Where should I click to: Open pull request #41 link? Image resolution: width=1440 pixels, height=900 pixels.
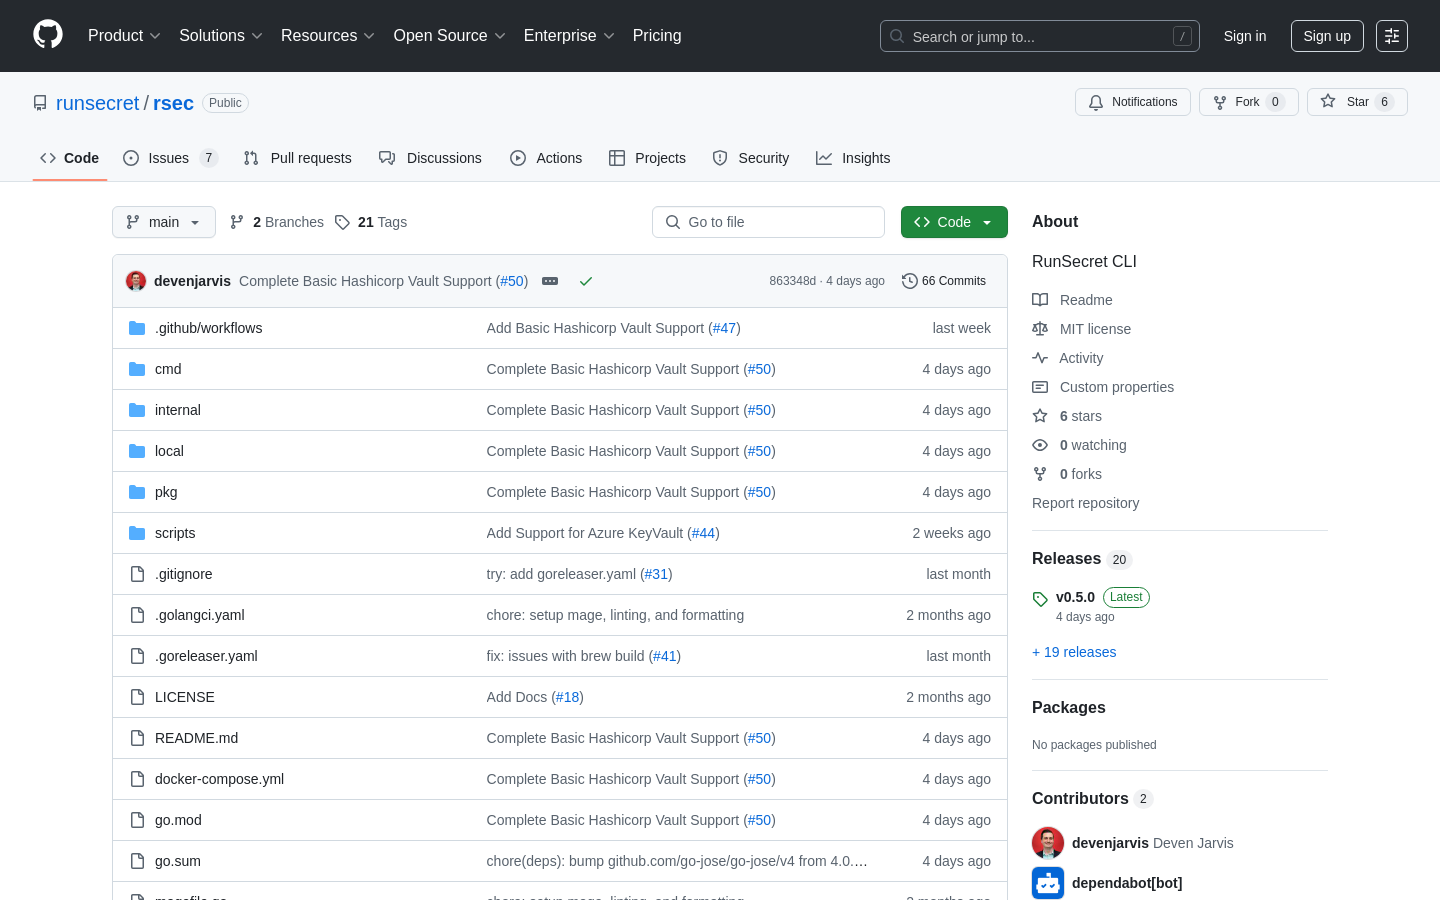[x=665, y=656]
